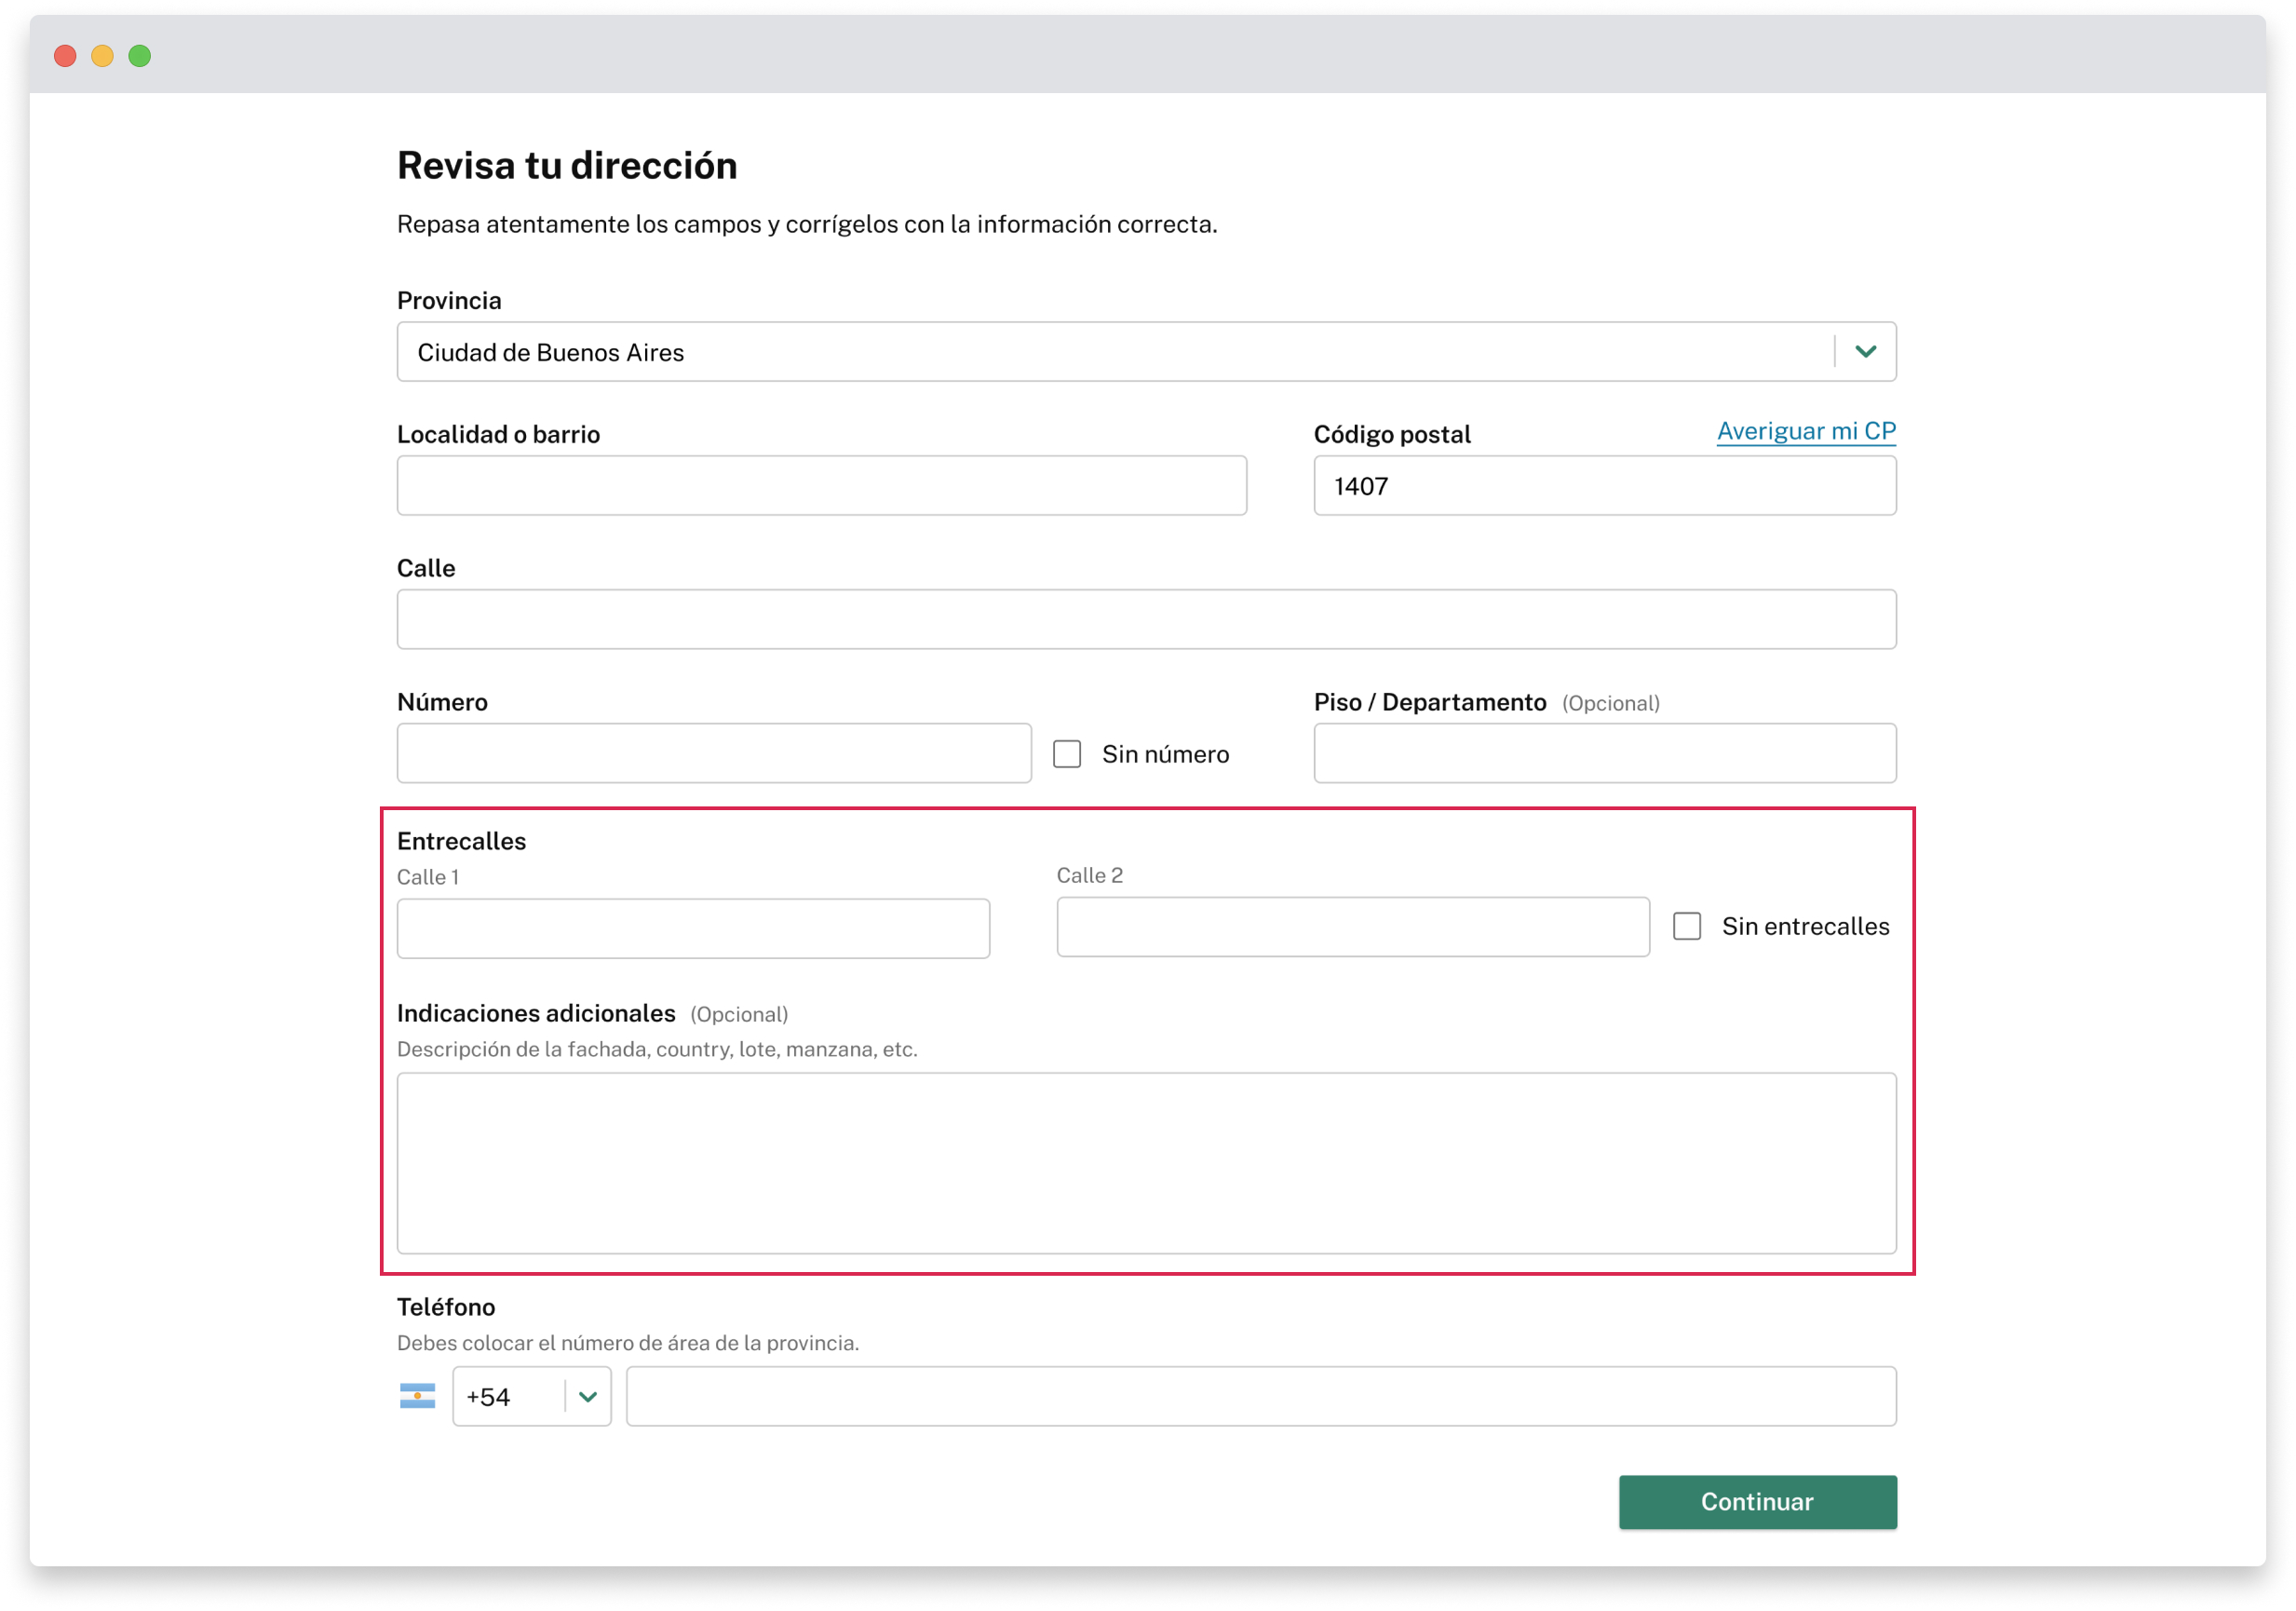Click the yellow minimize window button
The width and height of the screenshot is (2296, 1611).
(x=102, y=56)
